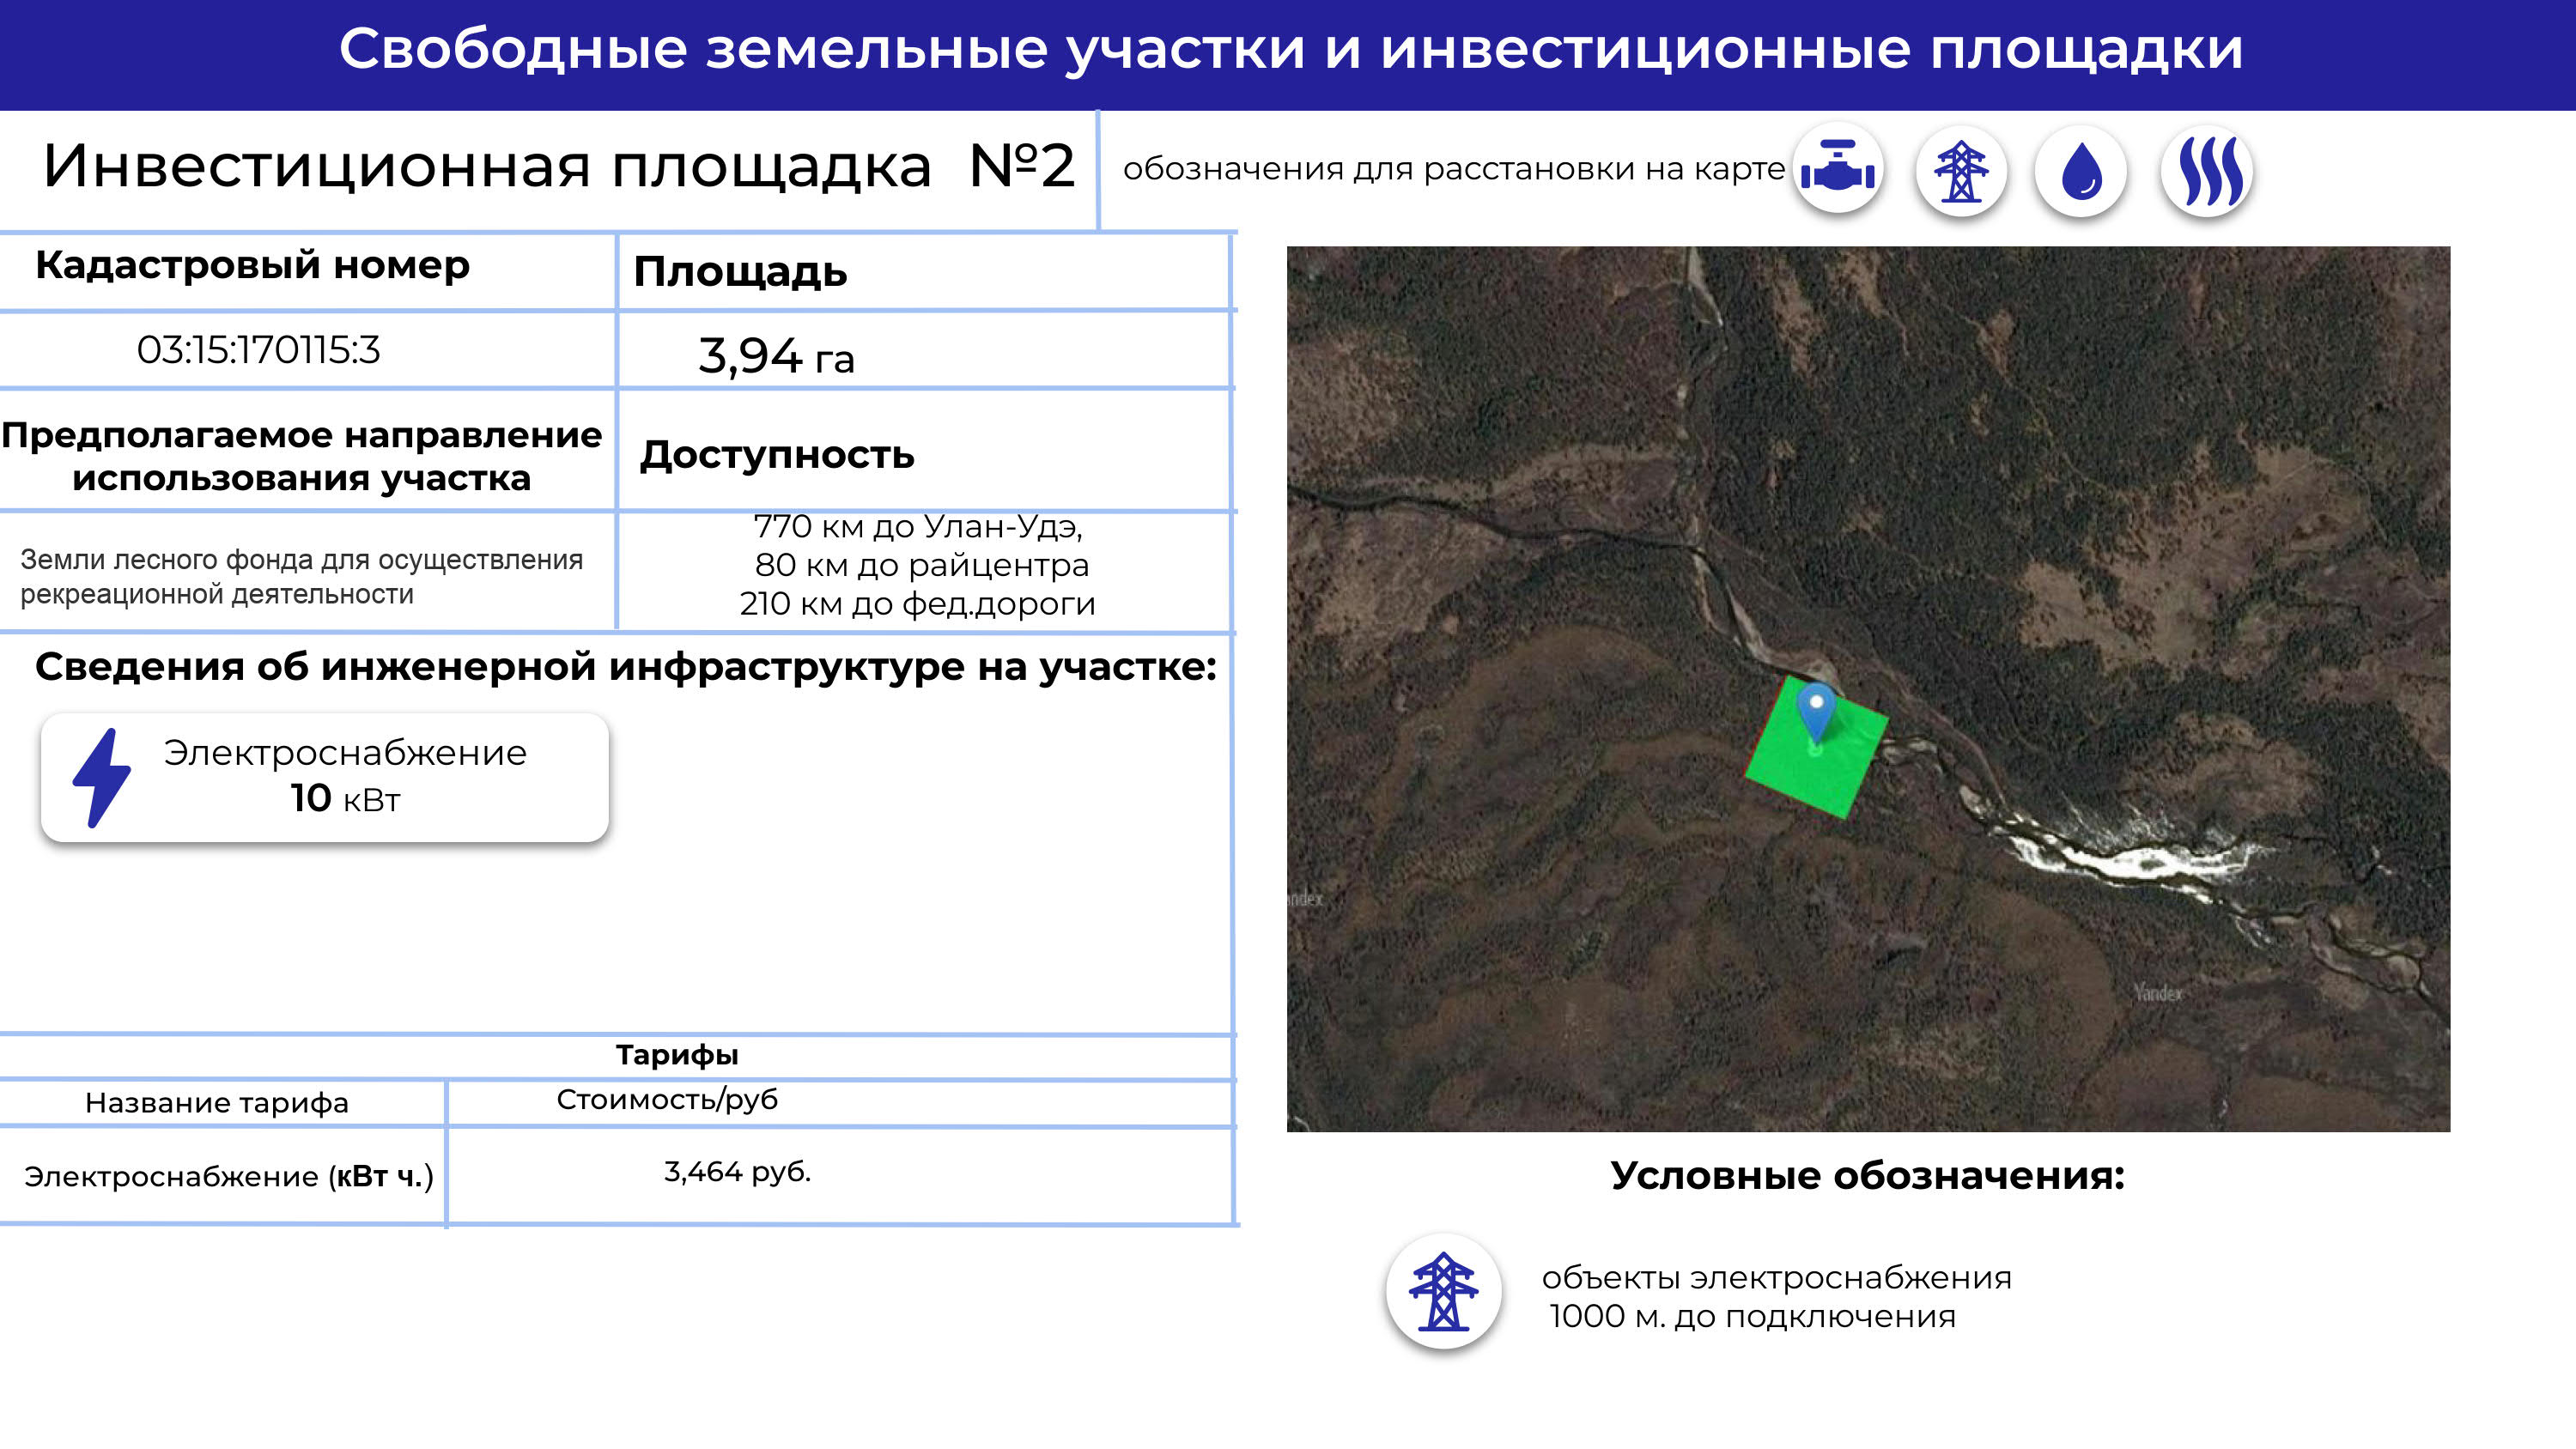
Task: Click the 1000 м. до подключения text
Action: point(1752,1317)
